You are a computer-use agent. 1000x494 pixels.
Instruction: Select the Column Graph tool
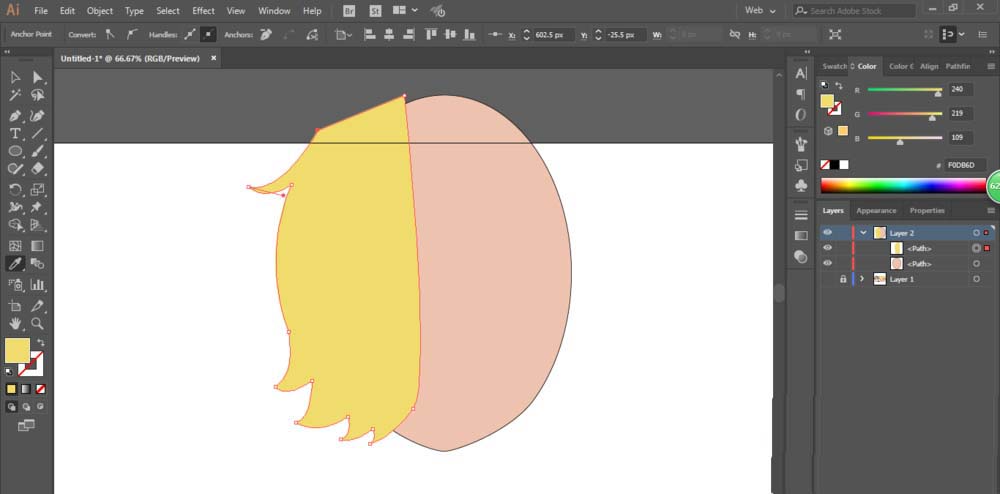38,284
